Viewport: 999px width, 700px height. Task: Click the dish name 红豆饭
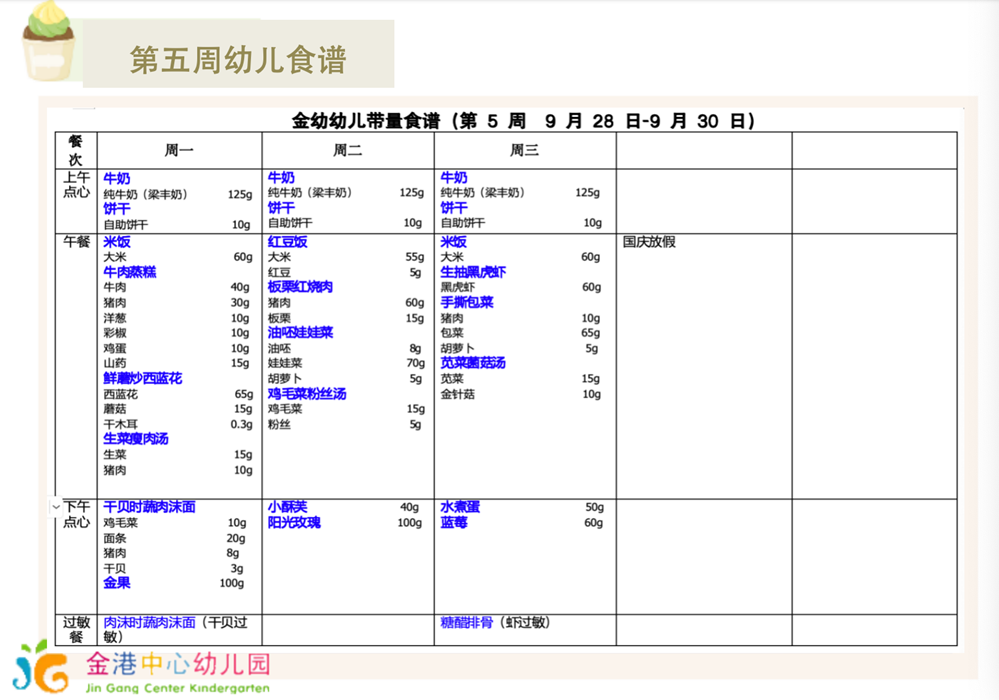pos(287,242)
